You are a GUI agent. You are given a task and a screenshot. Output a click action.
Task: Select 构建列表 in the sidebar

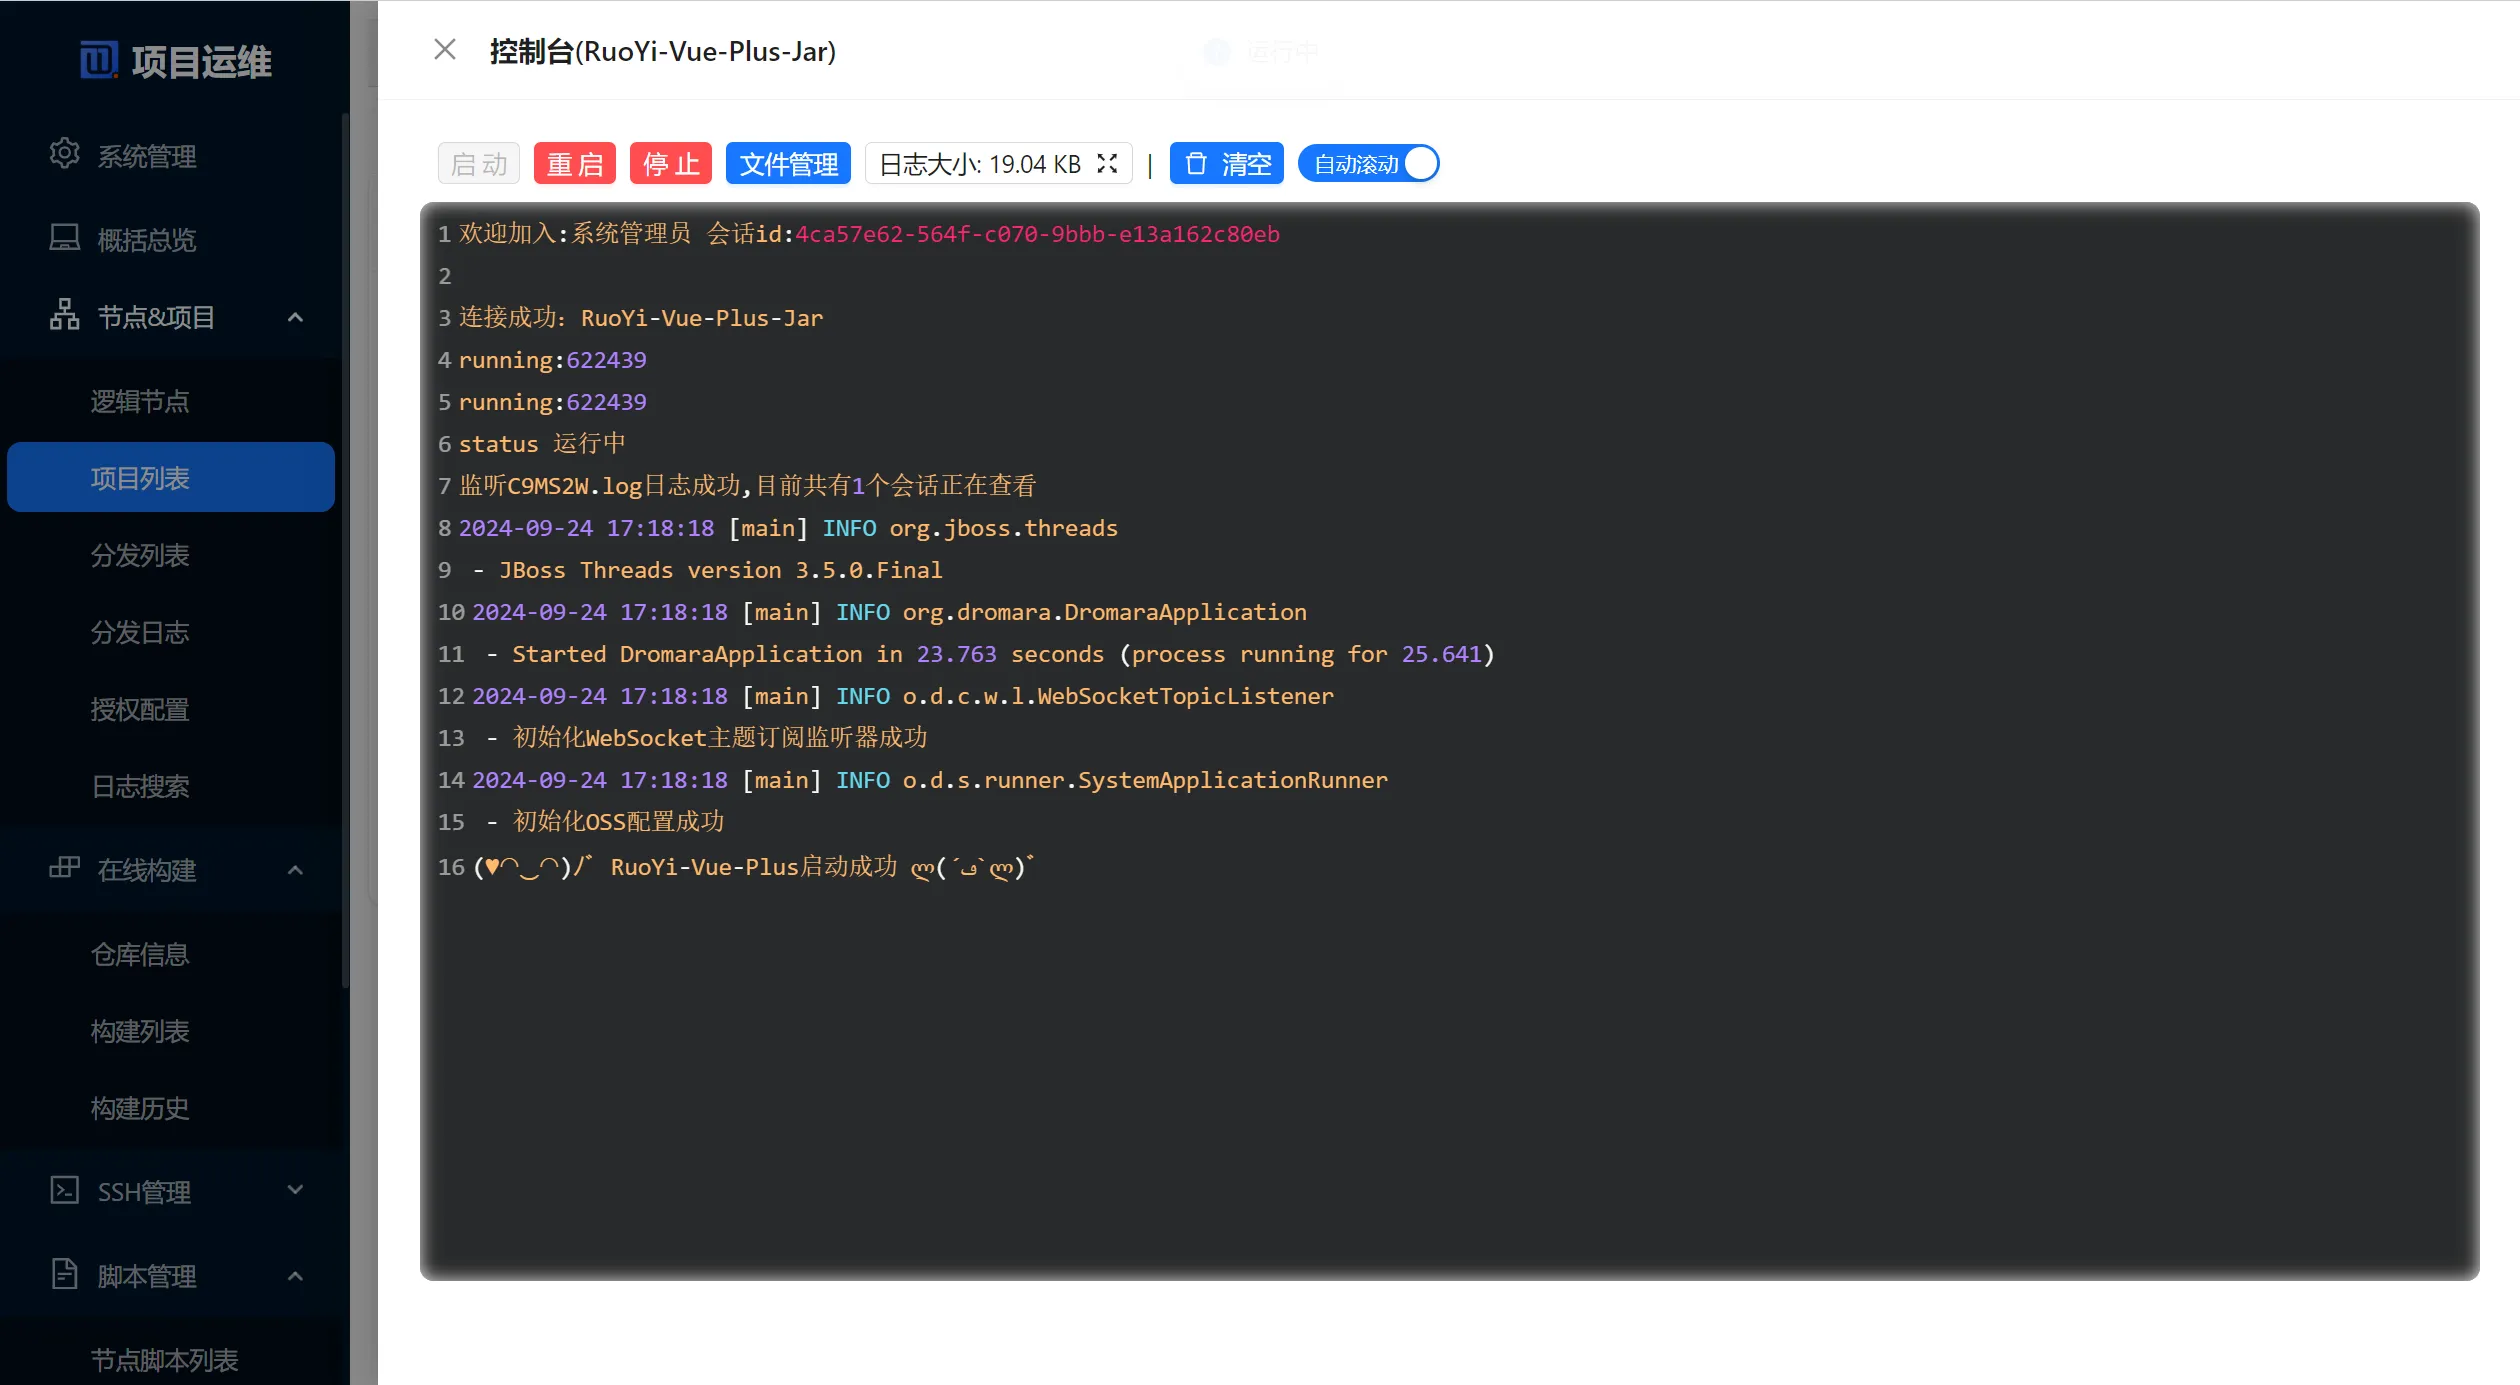click(140, 1031)
